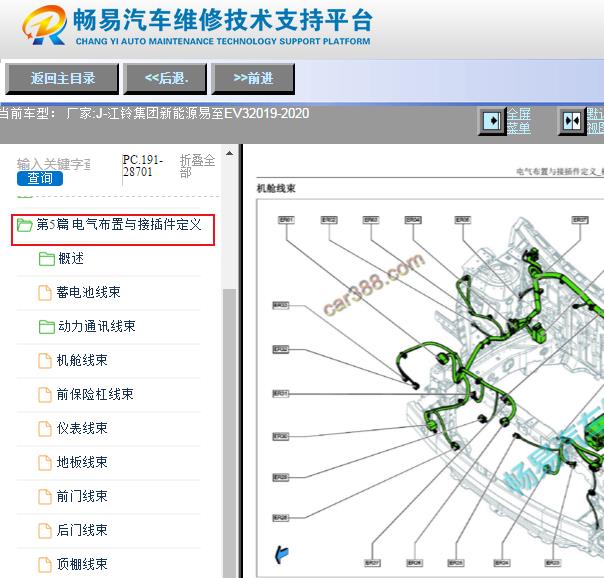The height and width of the screenshot is (578, 604).
Task: Select the 机舱线束 document
Action: tap(82, 360)
